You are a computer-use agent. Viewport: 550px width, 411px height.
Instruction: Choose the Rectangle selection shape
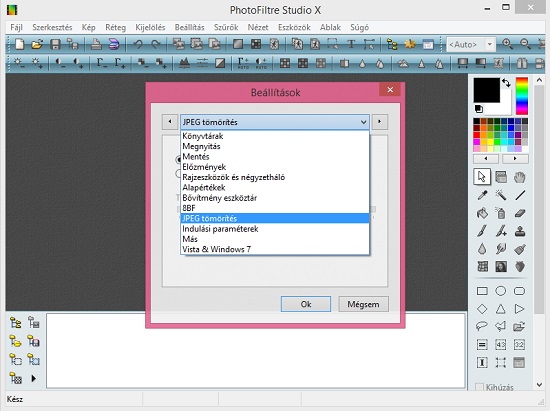coord(482,291)
